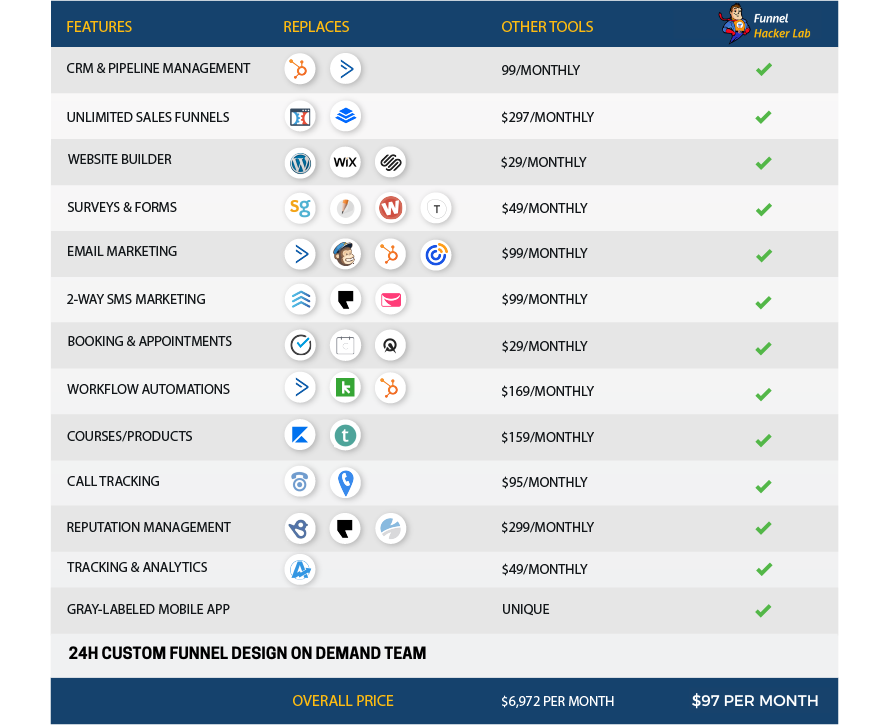This screenshot has height=725, width=870.
Task: Click the WordPress icon in Website Builder row
Action: pos(300,163)
